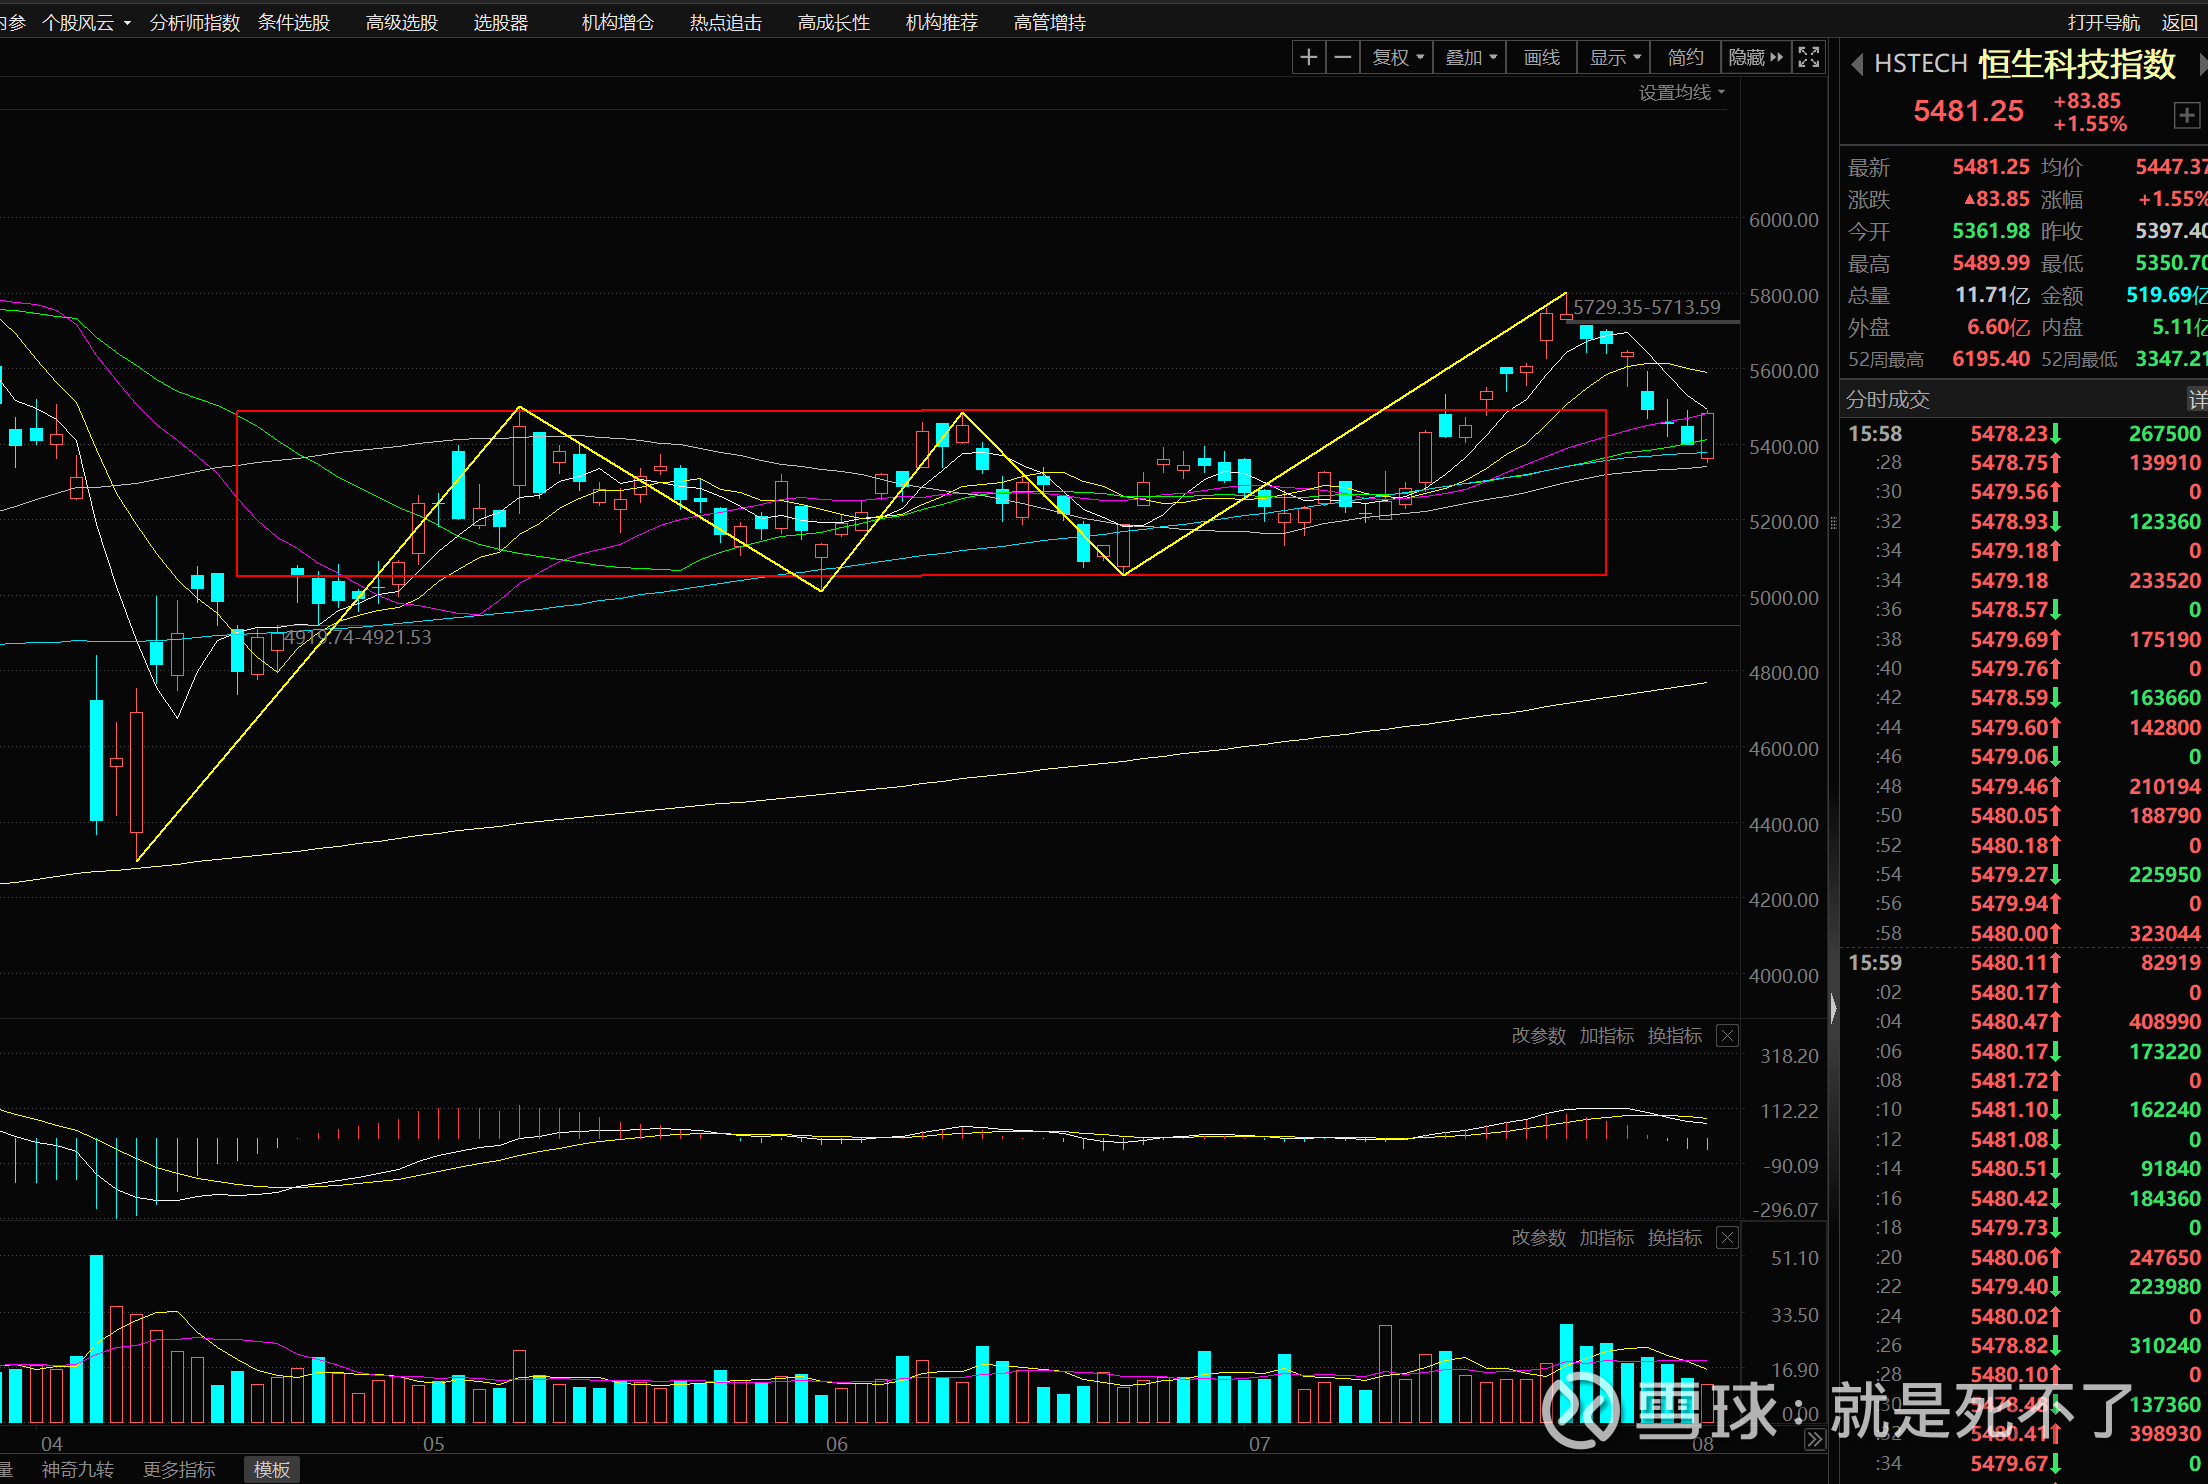Select 模板 template tab

point(272,1469)
